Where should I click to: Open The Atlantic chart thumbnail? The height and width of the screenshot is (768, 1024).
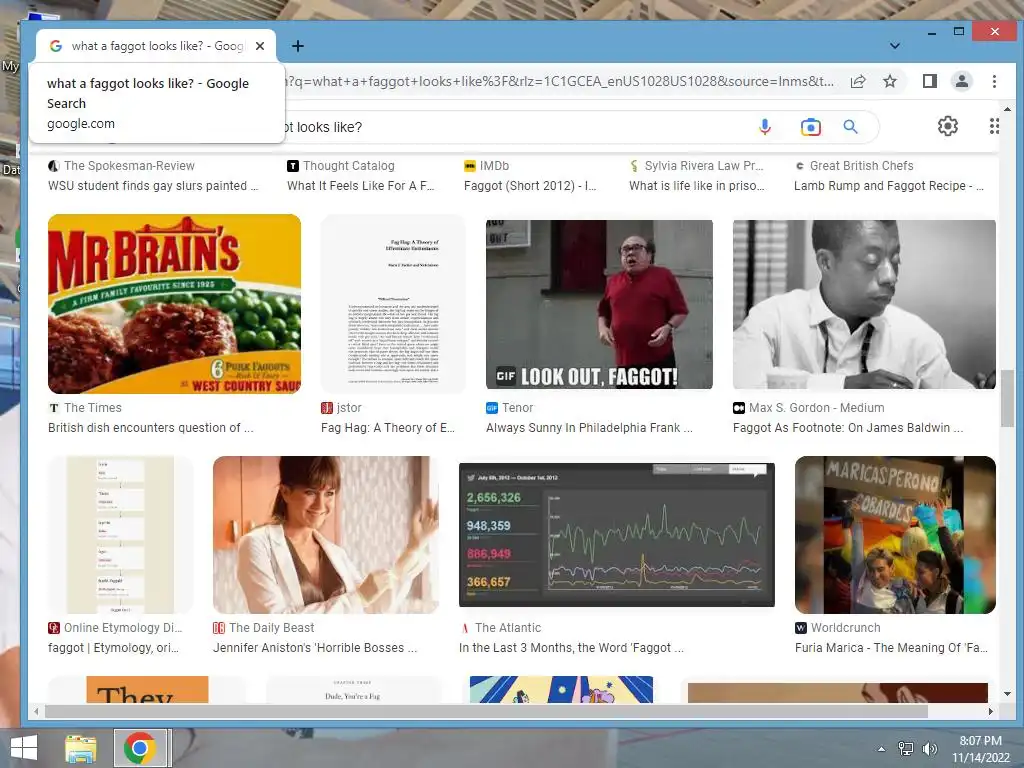tap(616, 535)
